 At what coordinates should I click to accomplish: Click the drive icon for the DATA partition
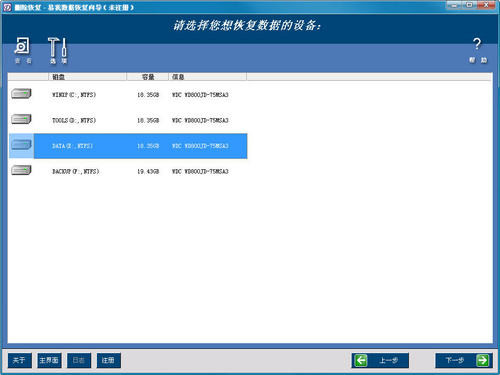(21, 145)
